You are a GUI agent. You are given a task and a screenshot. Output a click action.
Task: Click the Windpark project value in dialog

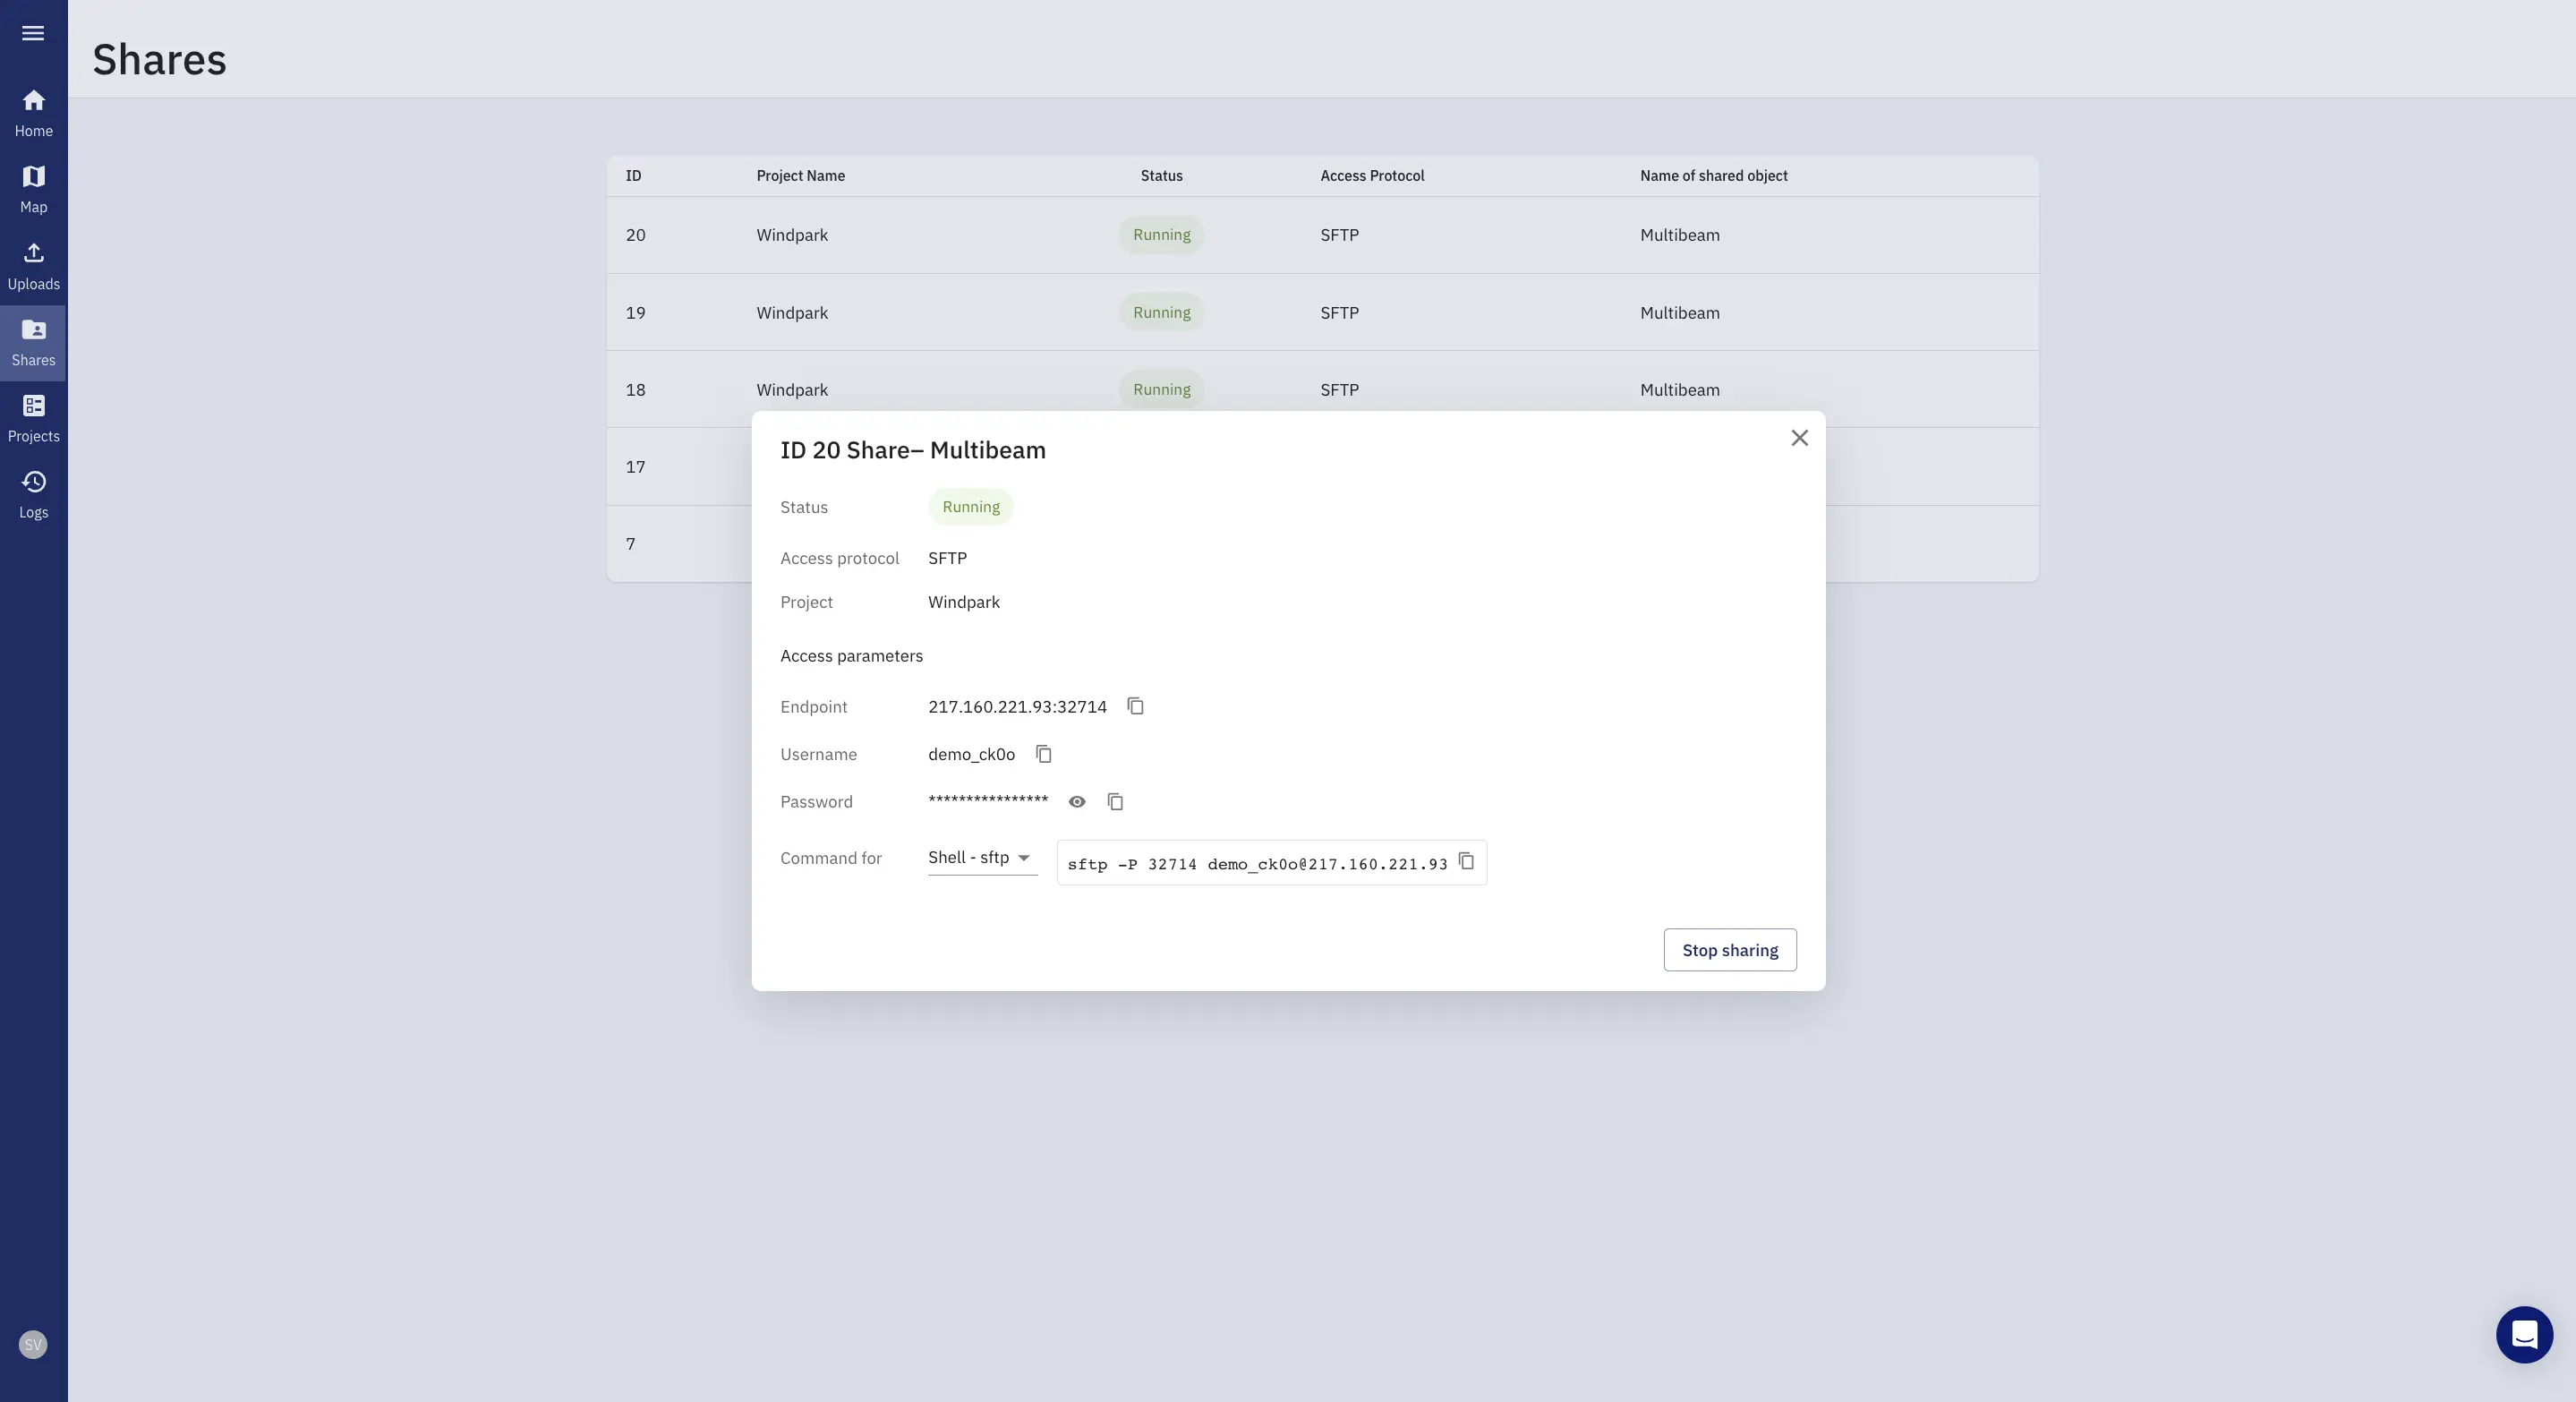(963, 602)
